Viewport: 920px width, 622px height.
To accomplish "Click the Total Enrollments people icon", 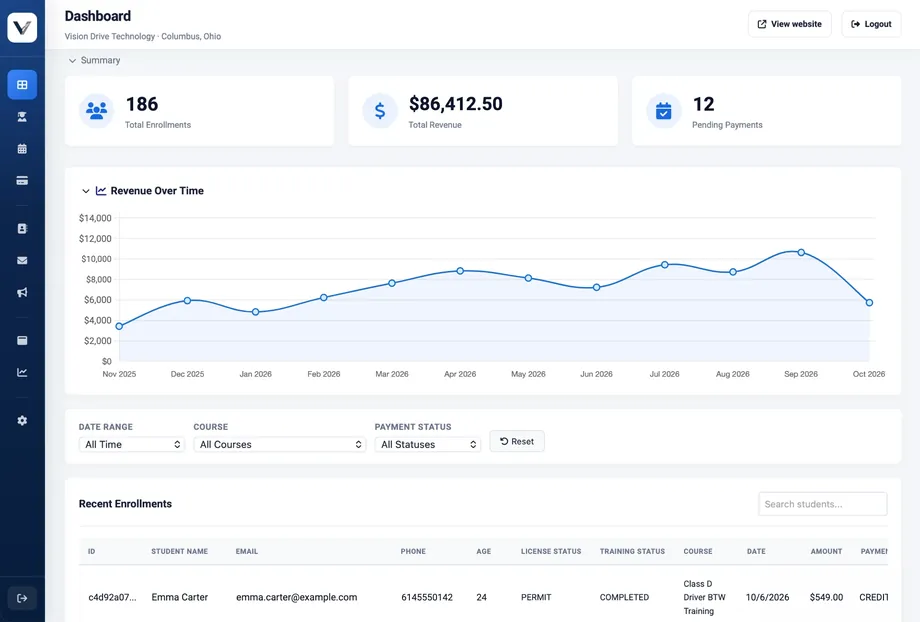I will (x=96, y=110).
